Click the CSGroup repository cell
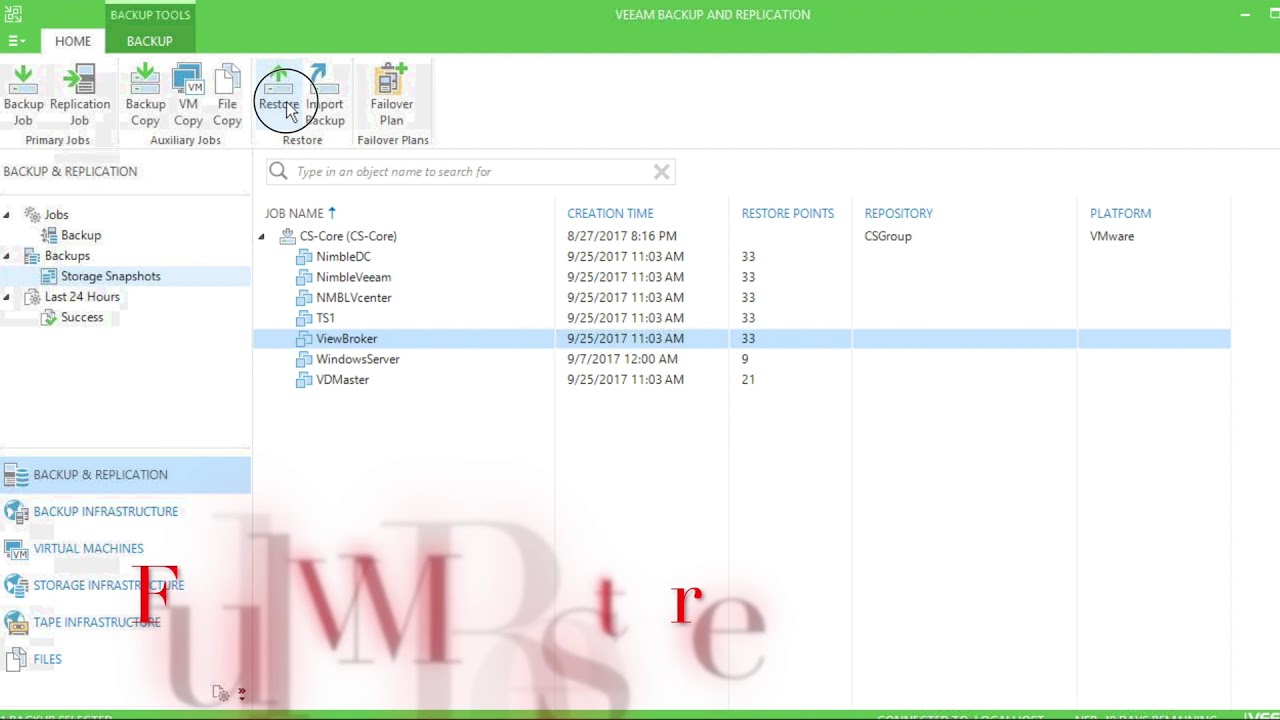Viewport: 1280px width, 720px height. [888, 236]
